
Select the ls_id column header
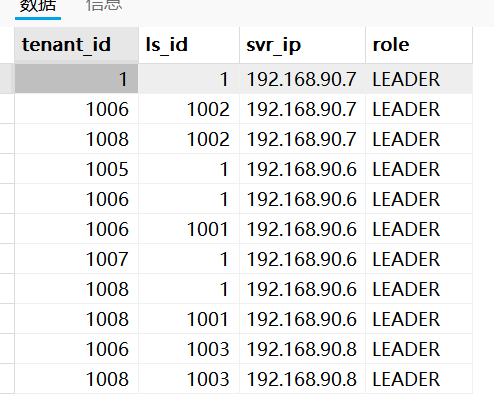(x=189, y=45)
